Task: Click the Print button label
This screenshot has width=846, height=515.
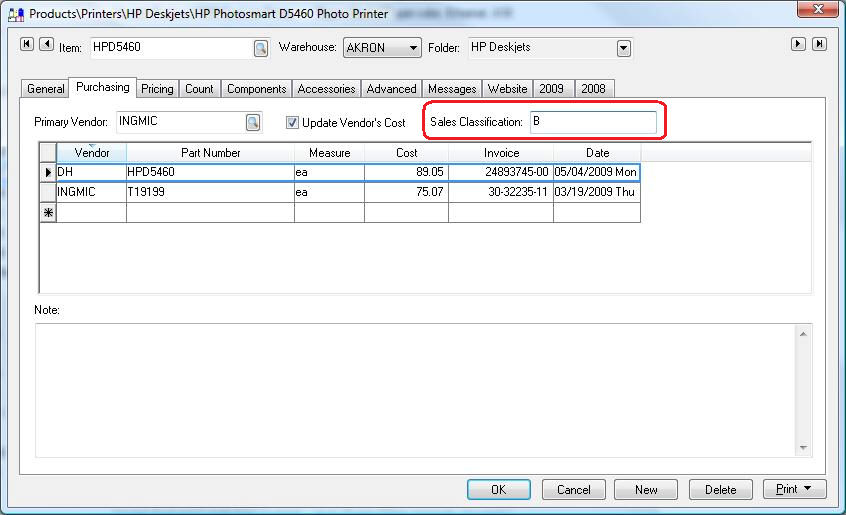Action: coord(786,489)
